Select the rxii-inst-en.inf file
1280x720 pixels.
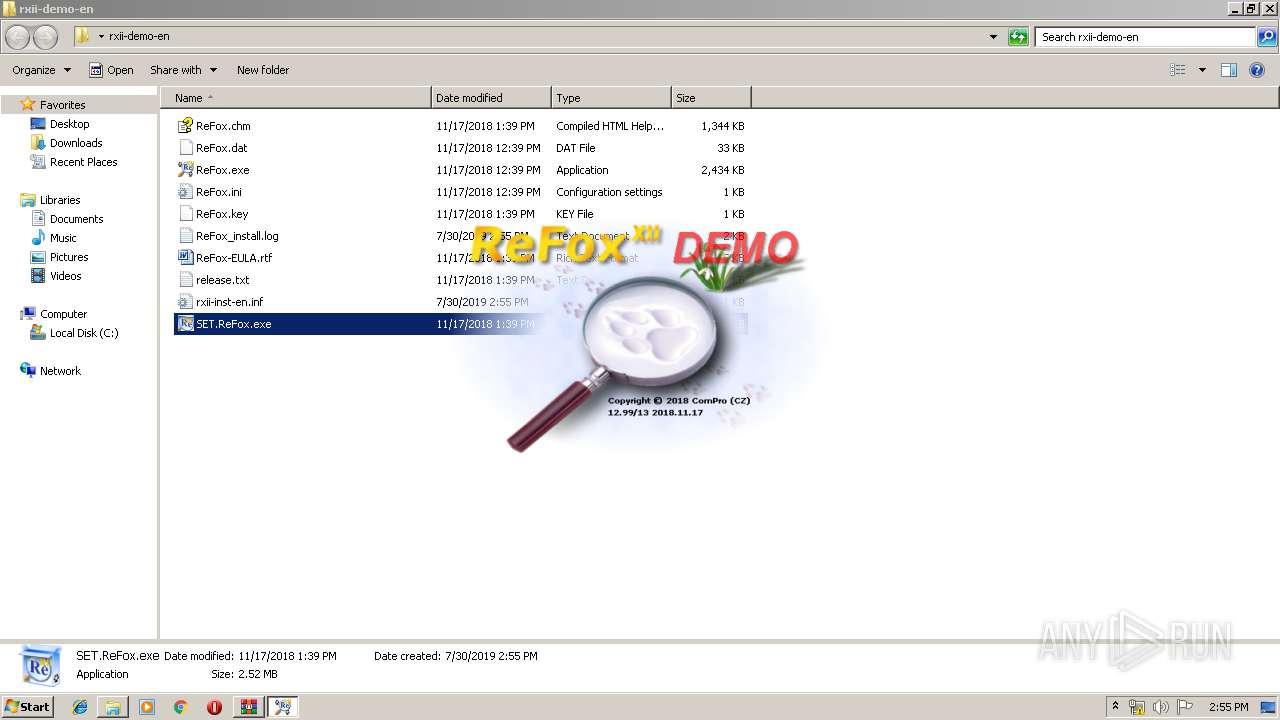[x=229, y=302]
